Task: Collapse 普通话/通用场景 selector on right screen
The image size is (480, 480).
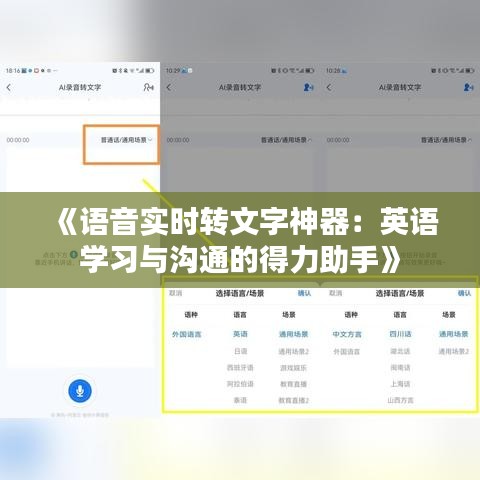Action: click(446, 140)
